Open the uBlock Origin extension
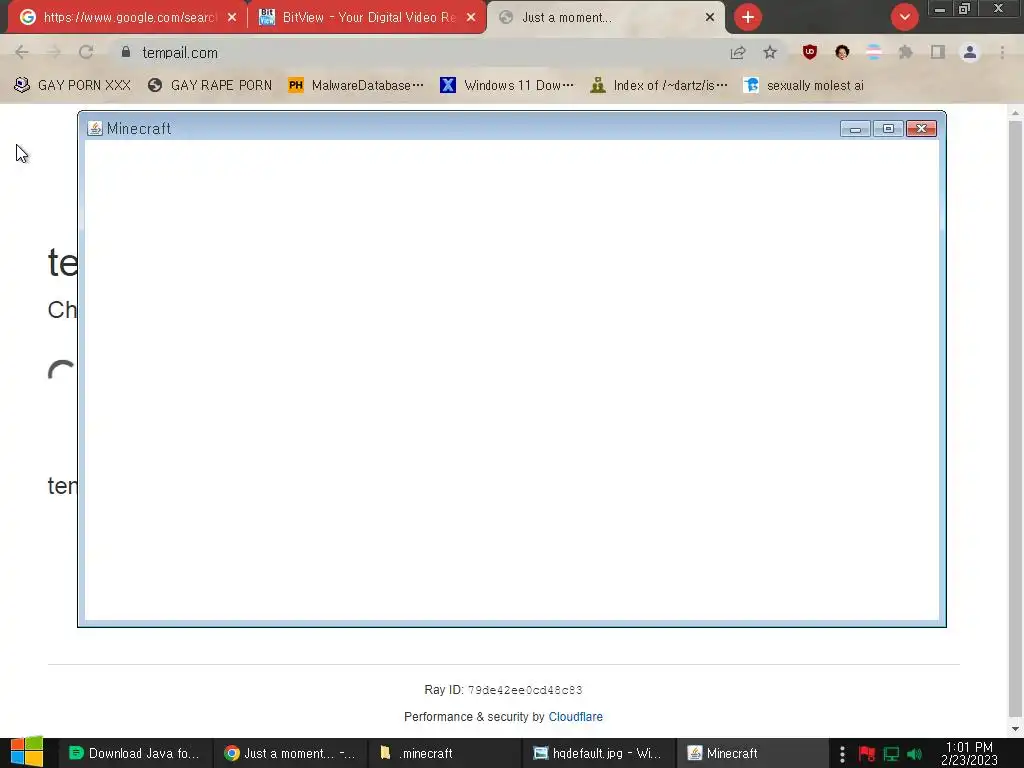The height and width of the screenshot is (768, 1024). pos(810,52)
